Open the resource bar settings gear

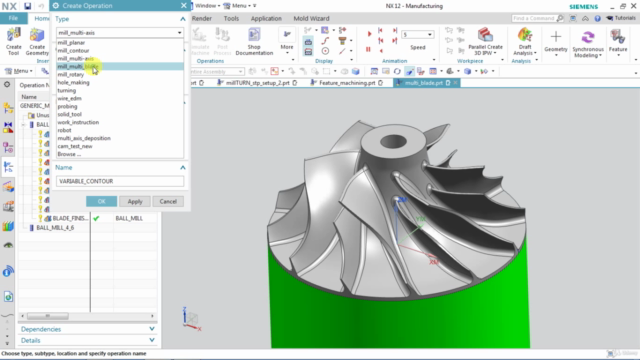[x=7, y=84]
